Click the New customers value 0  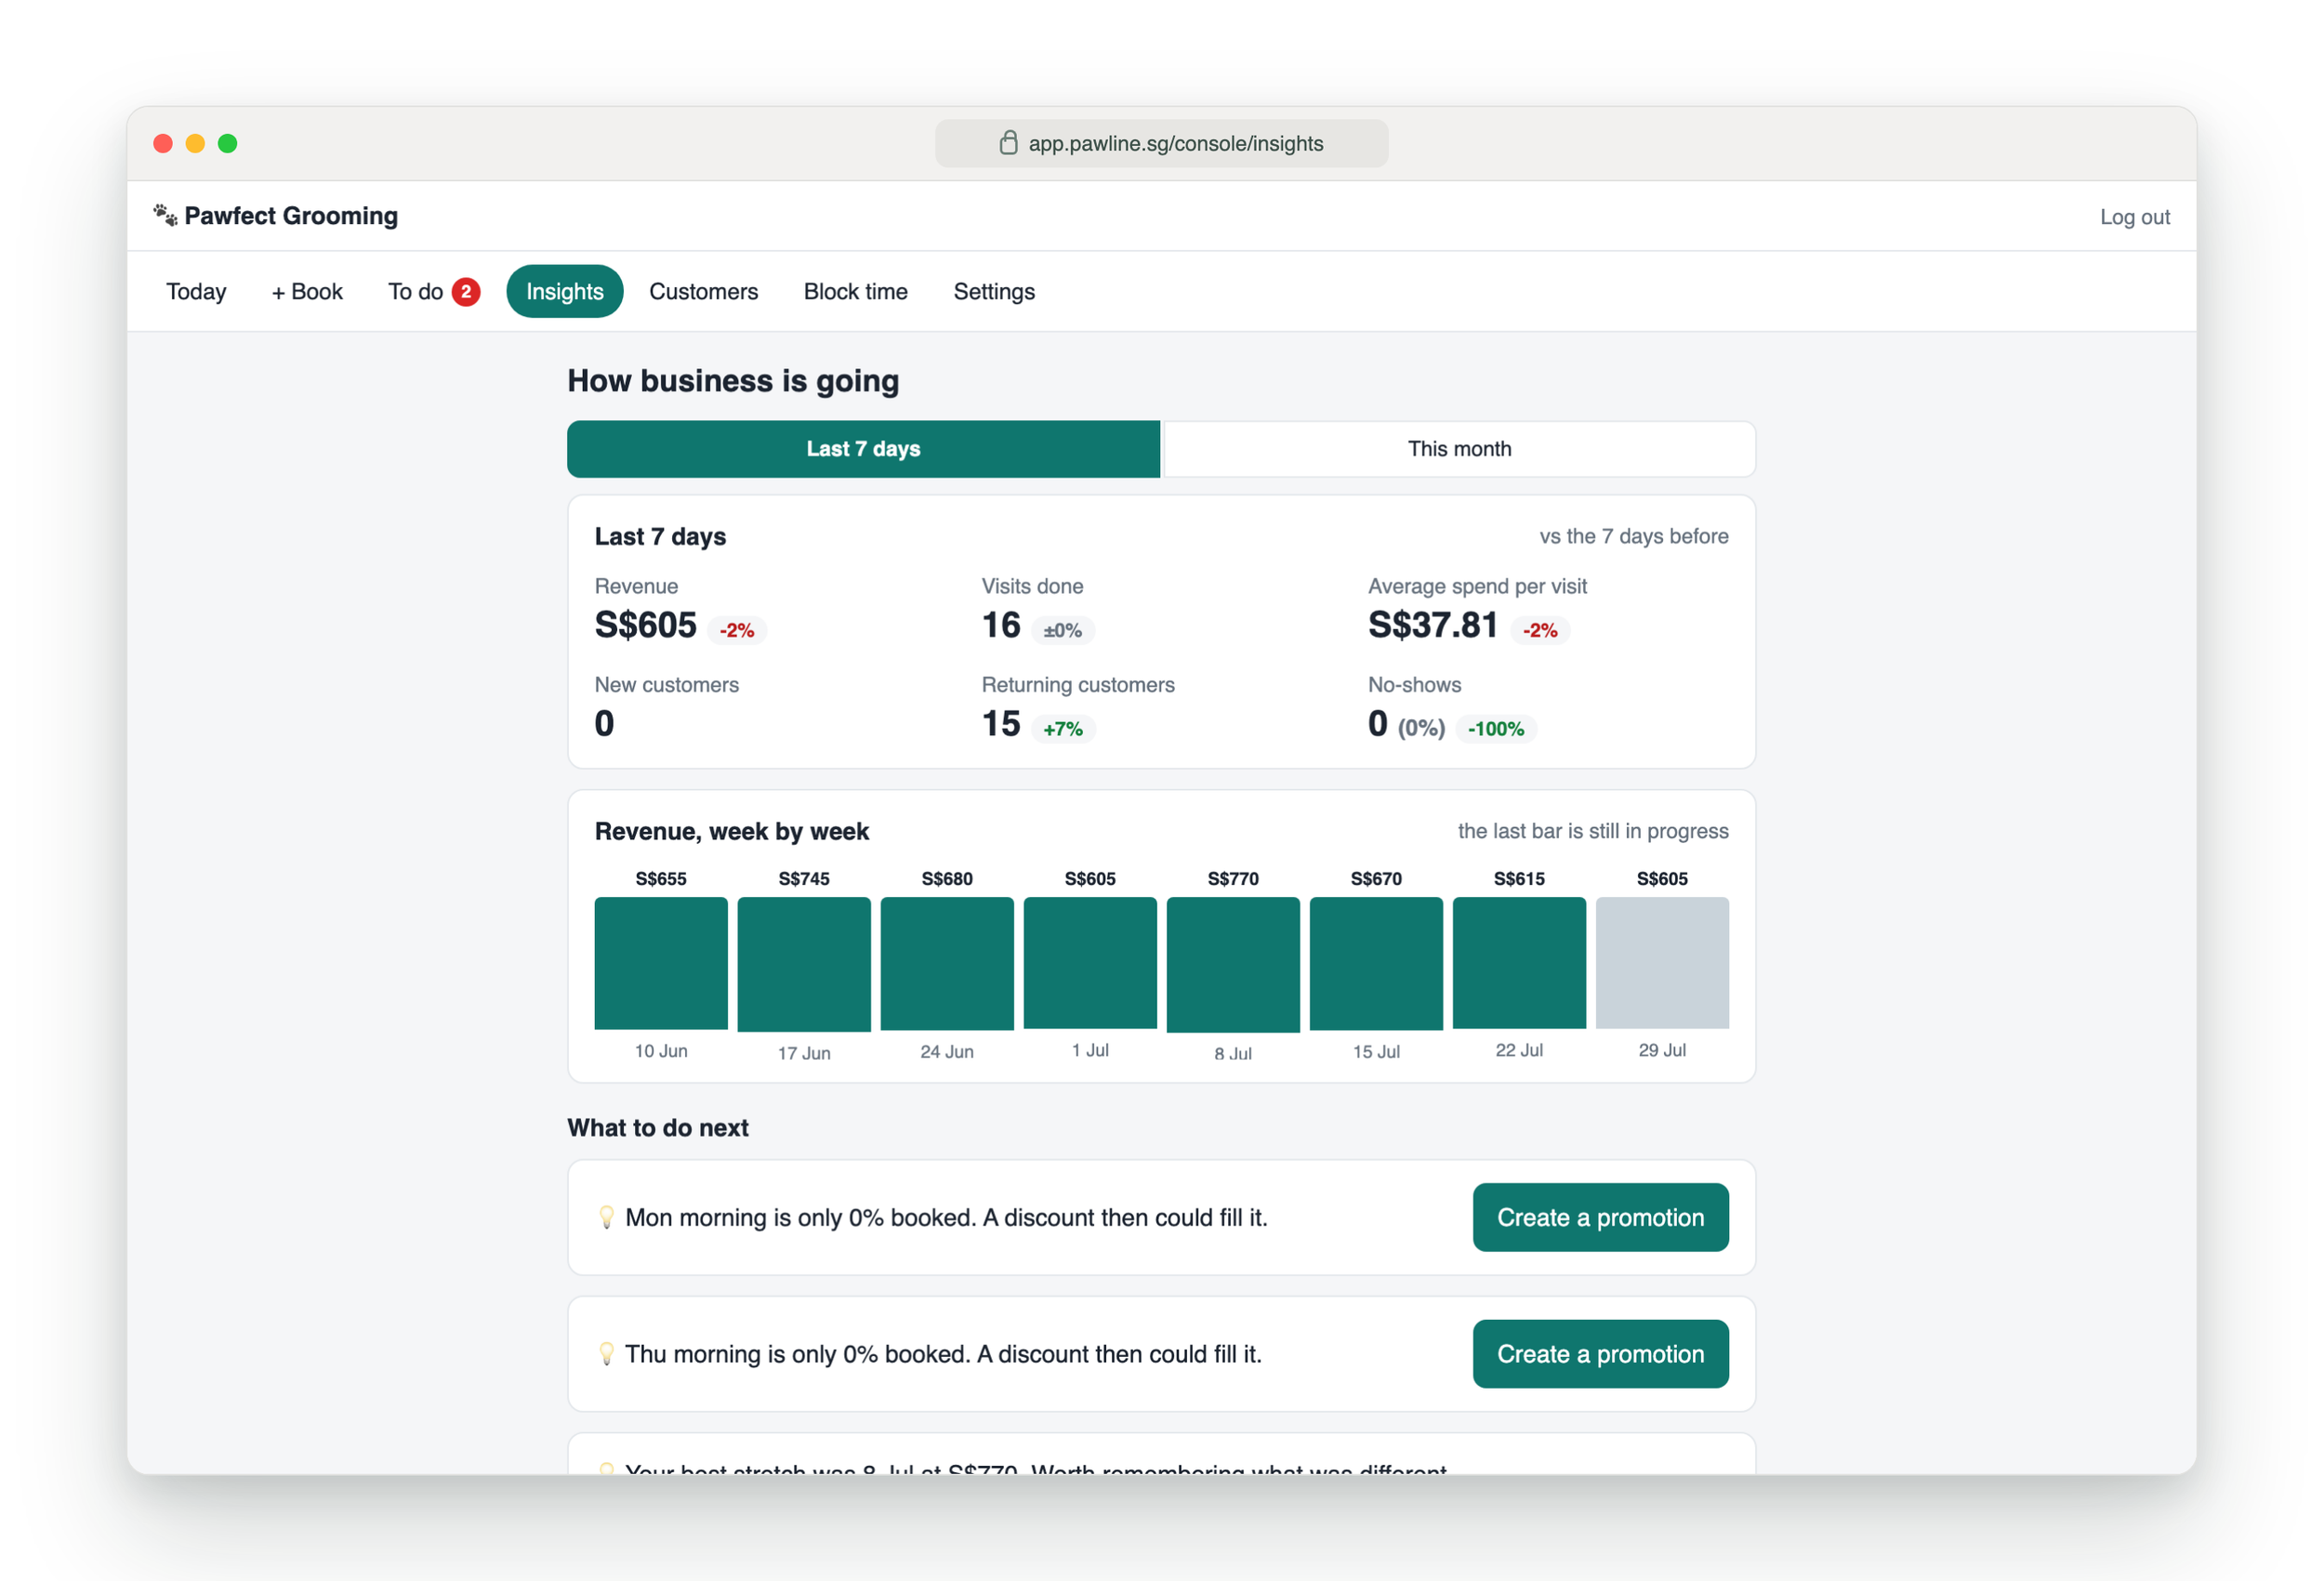click(x=604, y=723)
